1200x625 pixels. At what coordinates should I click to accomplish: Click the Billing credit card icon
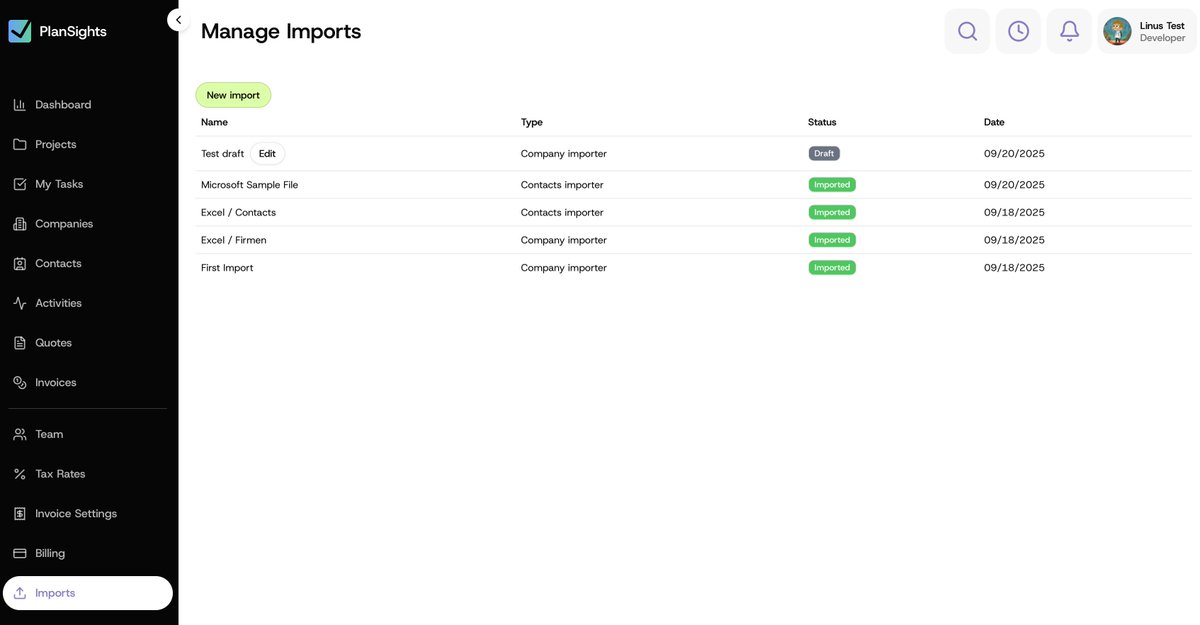click(20, 554)
